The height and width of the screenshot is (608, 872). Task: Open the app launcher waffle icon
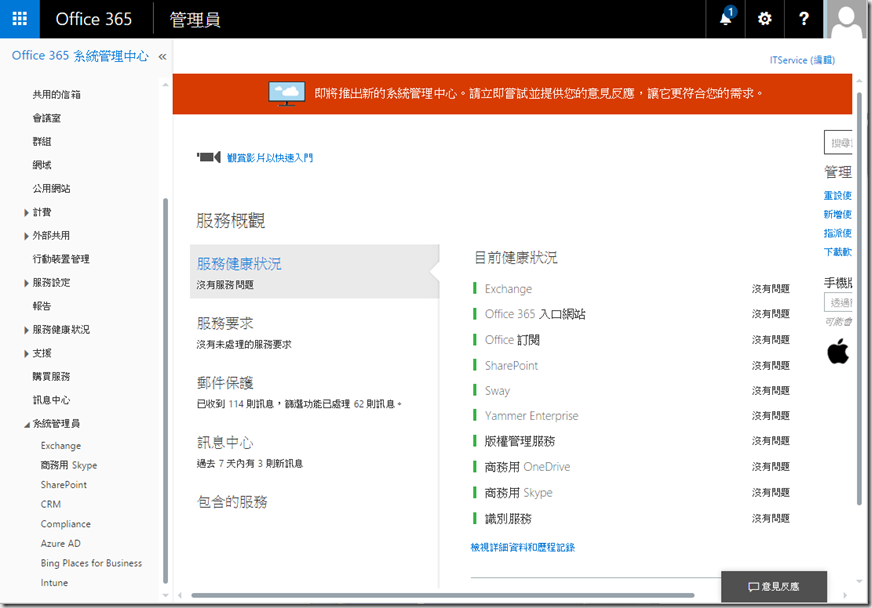20,19
